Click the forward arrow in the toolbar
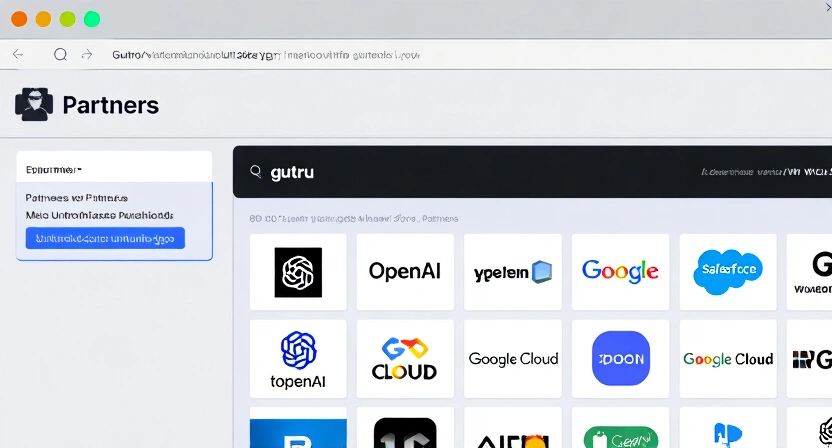 point(87,54)
